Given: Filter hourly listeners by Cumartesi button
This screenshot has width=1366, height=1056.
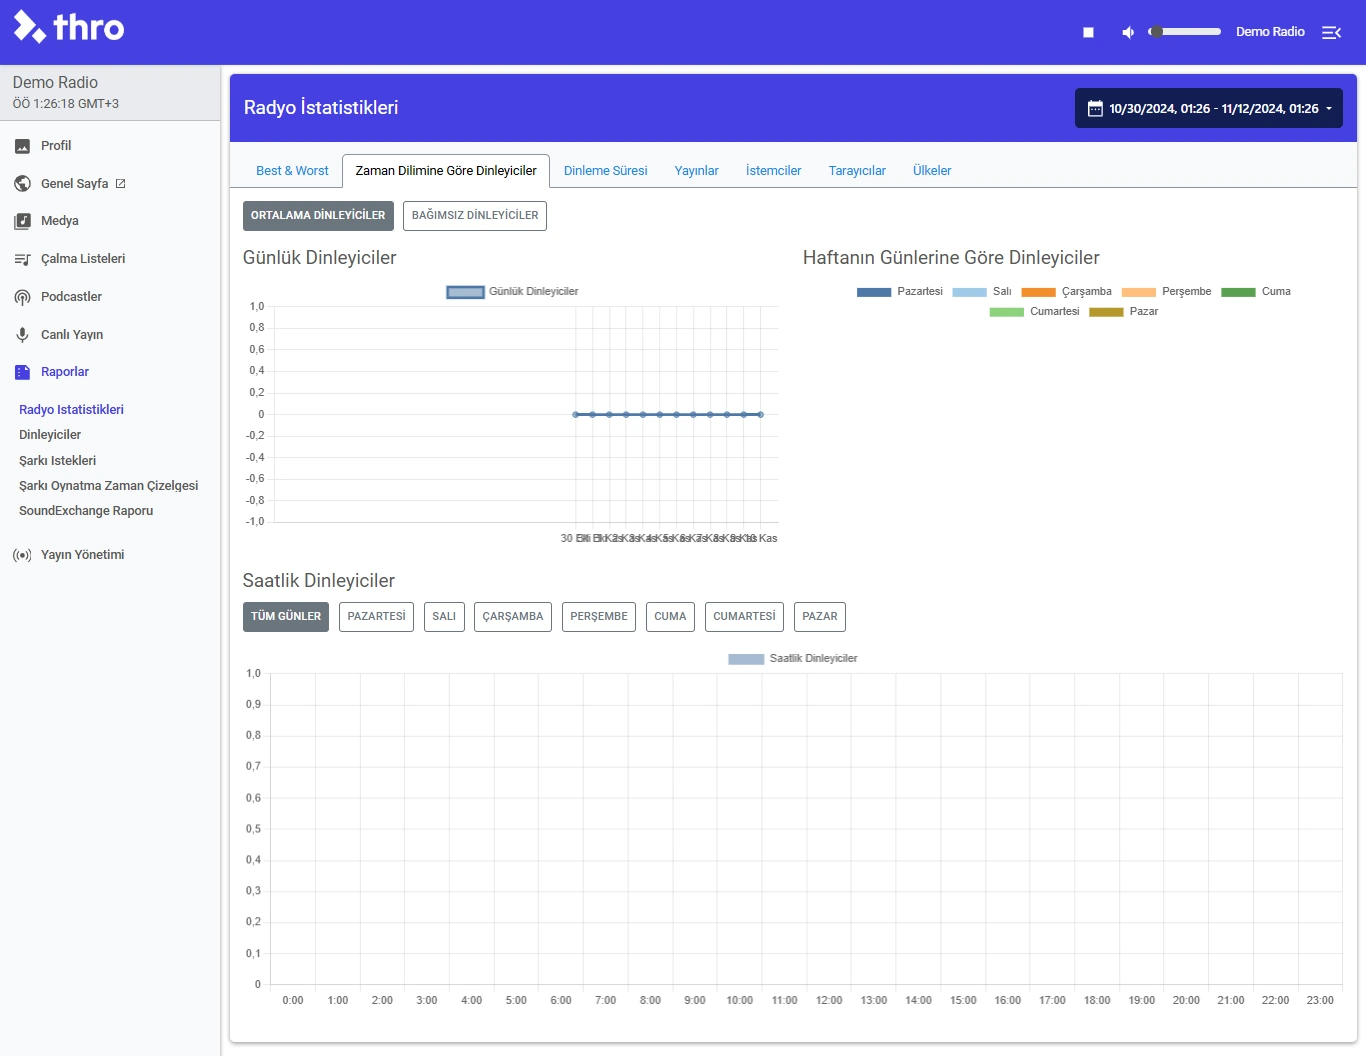Looking at the screenshot, I should pyautogui.click(x=744, y=617).
